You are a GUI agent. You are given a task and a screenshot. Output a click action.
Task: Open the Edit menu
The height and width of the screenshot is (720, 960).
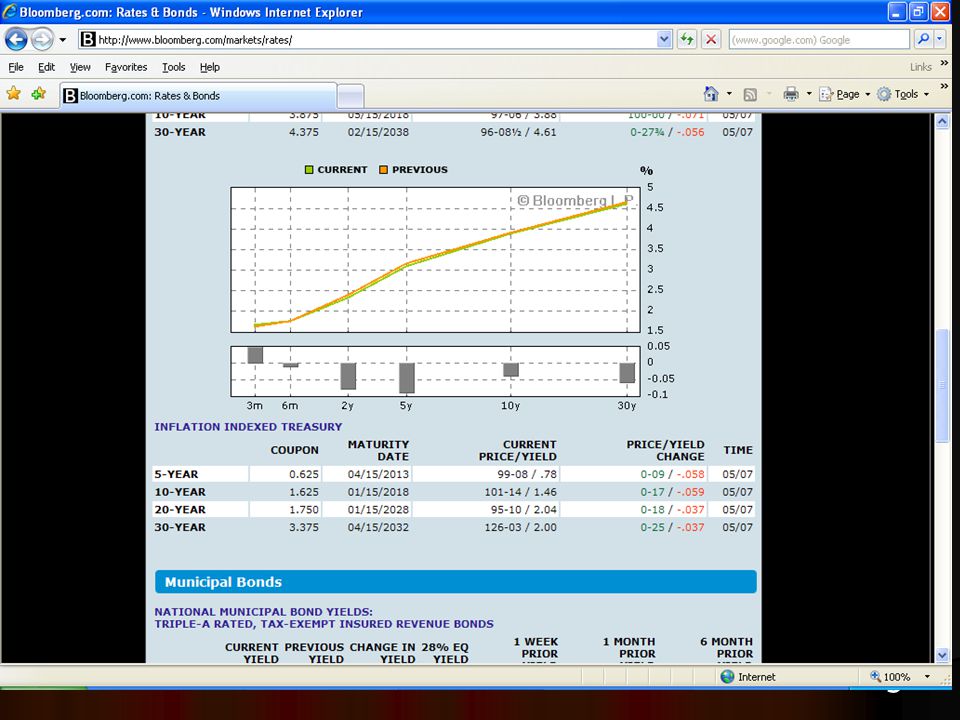click(46, 67)
